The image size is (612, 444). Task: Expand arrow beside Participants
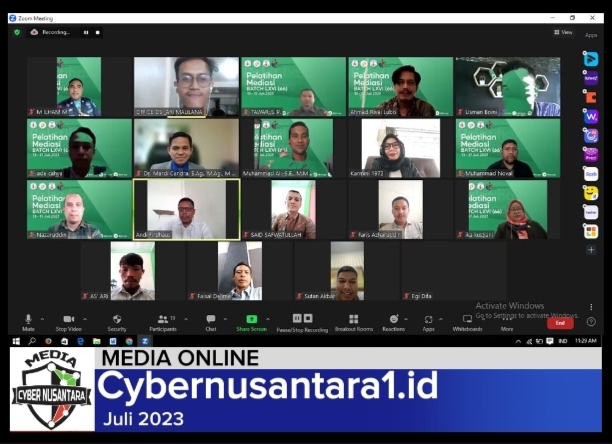click(x=186, y=319)
